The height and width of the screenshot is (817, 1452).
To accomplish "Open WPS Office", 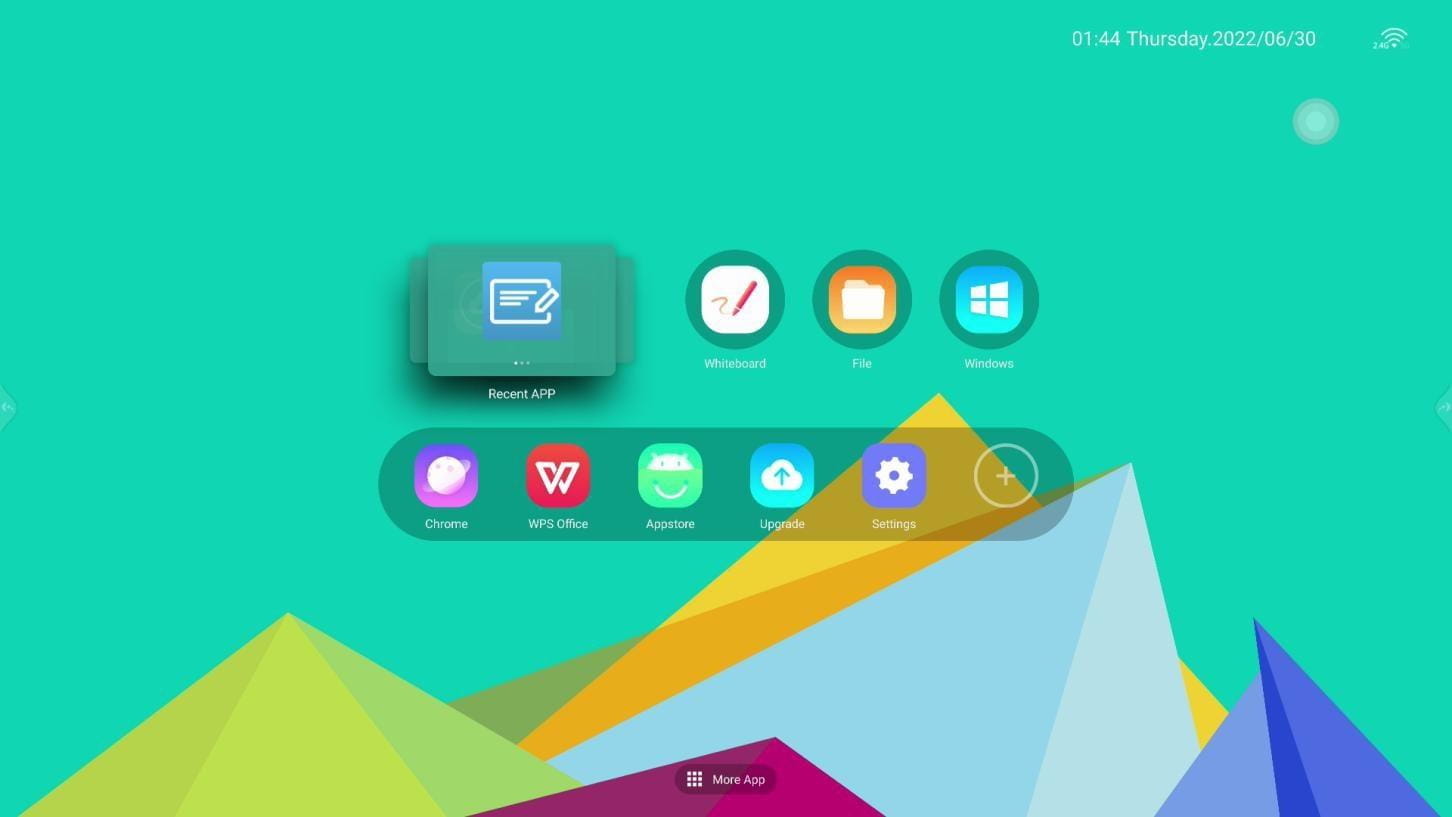I will 558,476.
